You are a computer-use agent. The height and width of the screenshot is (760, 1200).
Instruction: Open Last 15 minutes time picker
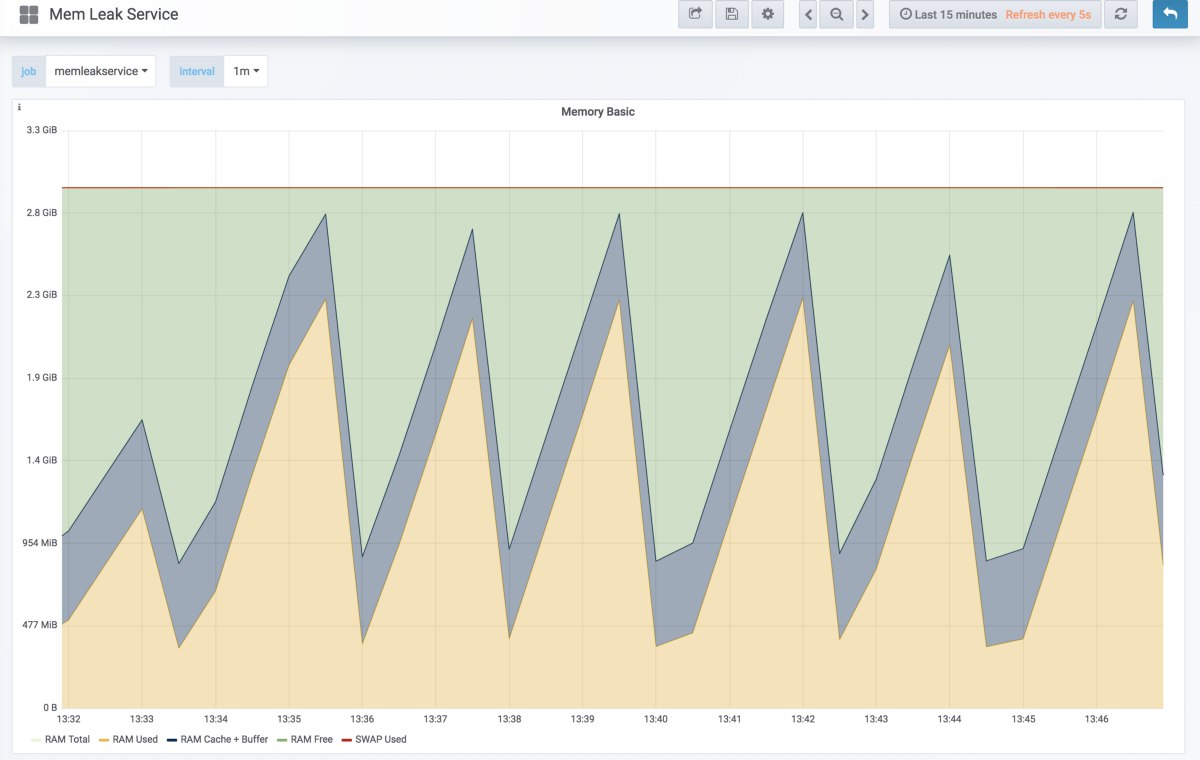pos(948,15)
